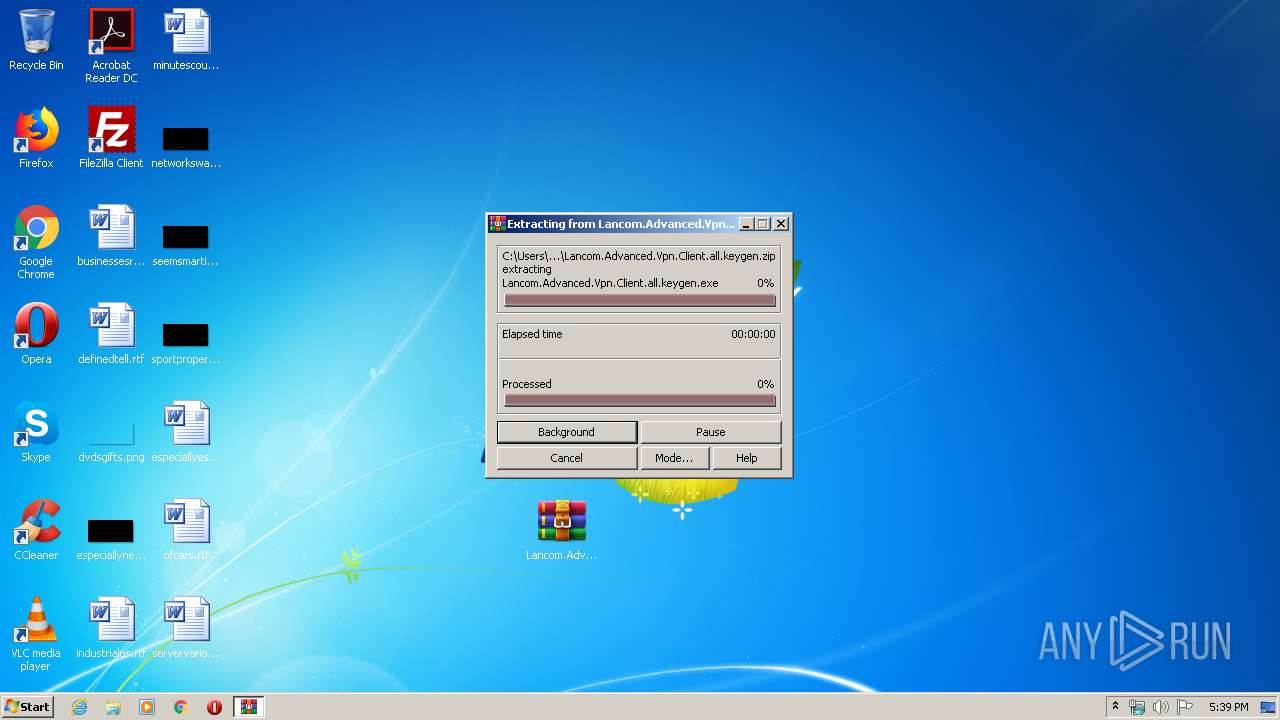Pause the extraction

coord(711,432)
